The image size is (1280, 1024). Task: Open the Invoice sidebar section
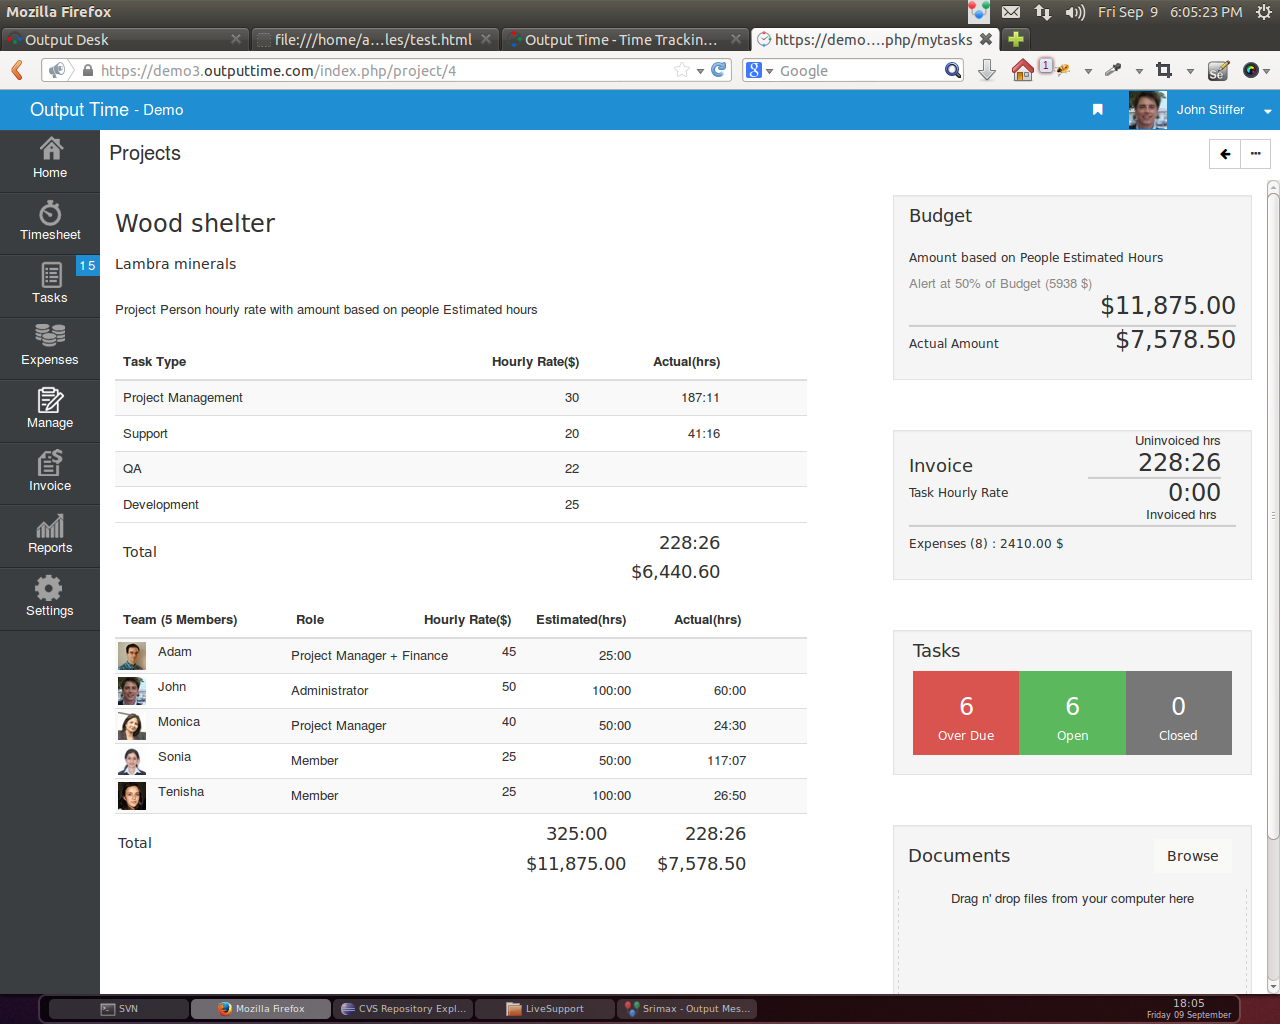(50, 473)
